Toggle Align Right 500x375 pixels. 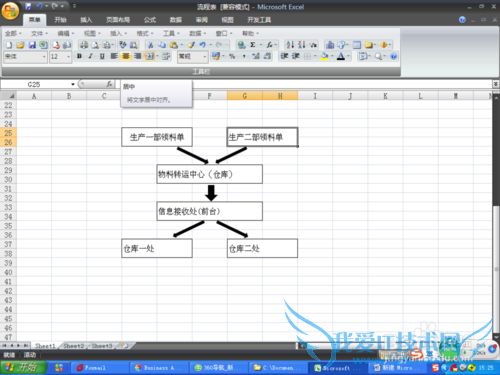[137, 56]
